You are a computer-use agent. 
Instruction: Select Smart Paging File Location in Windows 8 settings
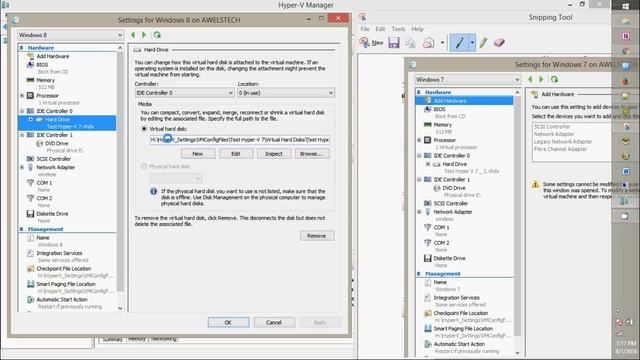tap(66, 284)
